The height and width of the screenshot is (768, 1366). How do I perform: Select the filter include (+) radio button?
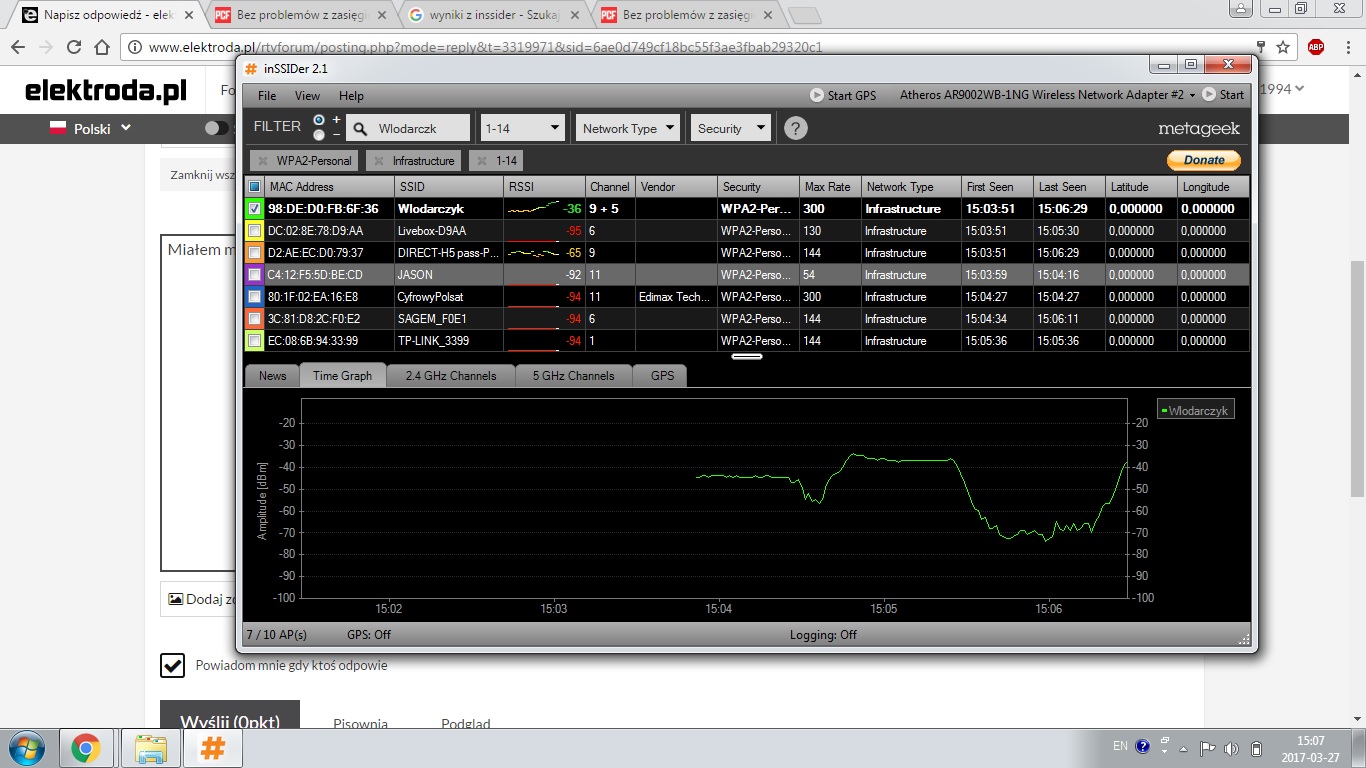[319, 120]
